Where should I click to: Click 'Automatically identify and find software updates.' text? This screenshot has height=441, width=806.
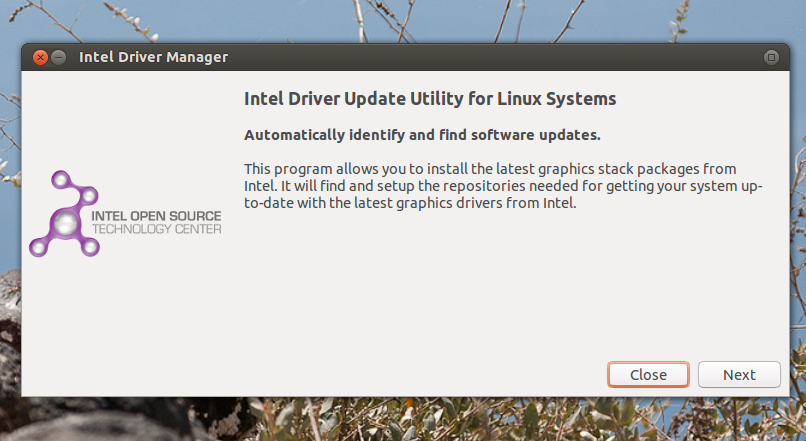pos(422,135)
